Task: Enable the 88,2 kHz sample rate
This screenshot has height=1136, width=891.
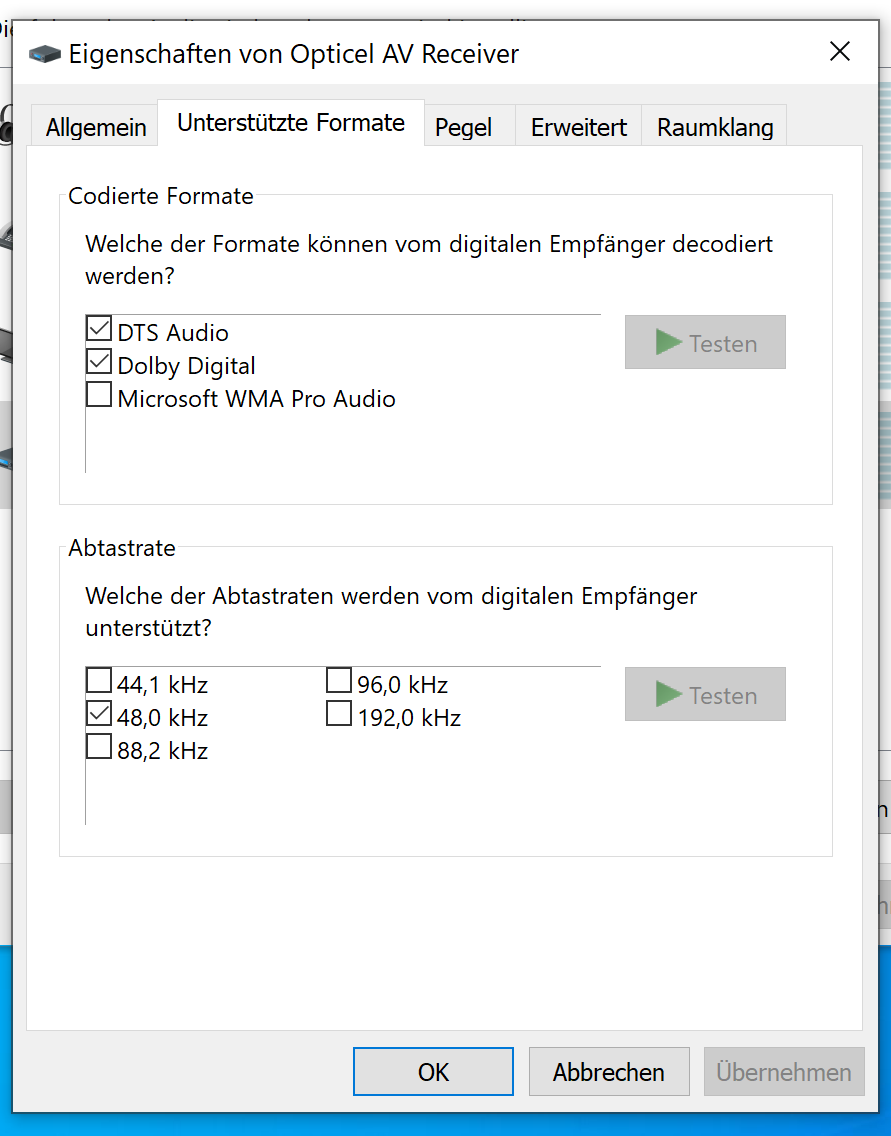Action: pos(99,748)
